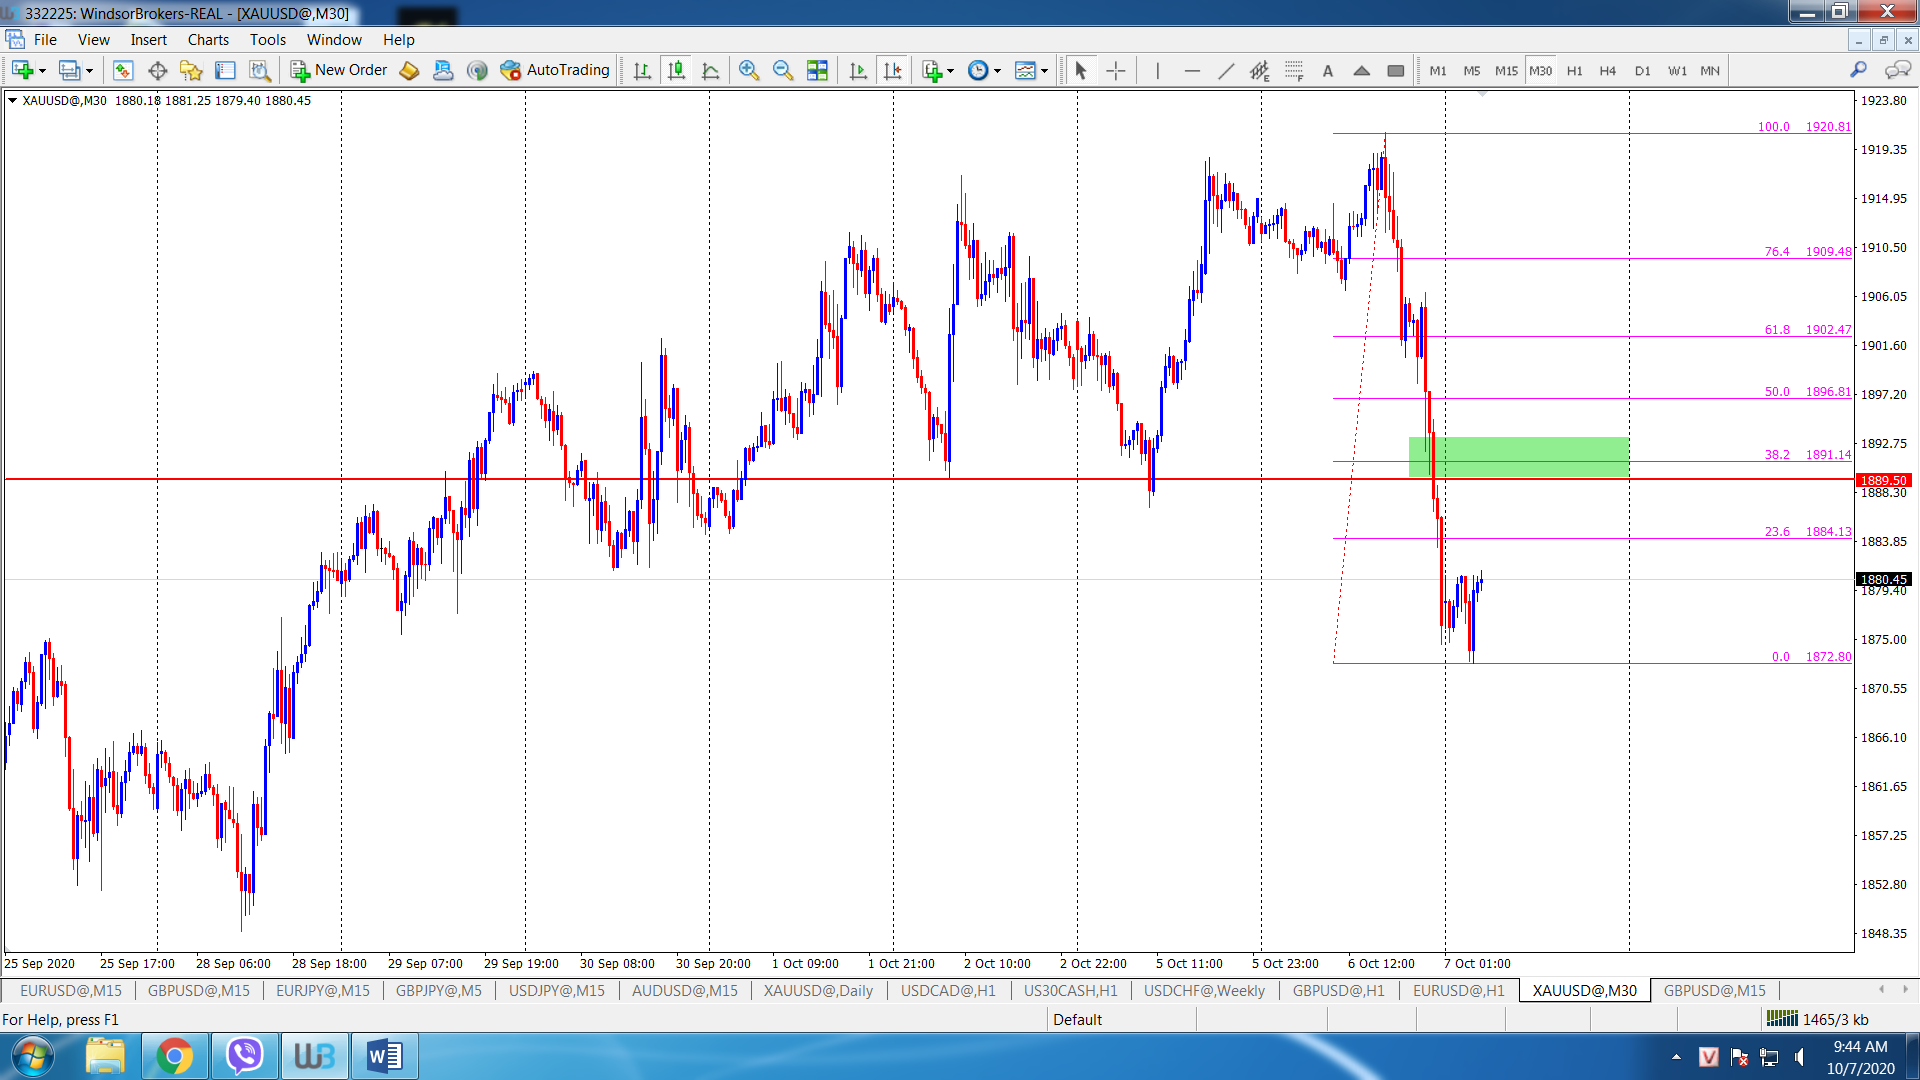This screenshot has width=1920, height=1080.
Task: Select the rectangle drawing tool
Action: click(1396, 70)
